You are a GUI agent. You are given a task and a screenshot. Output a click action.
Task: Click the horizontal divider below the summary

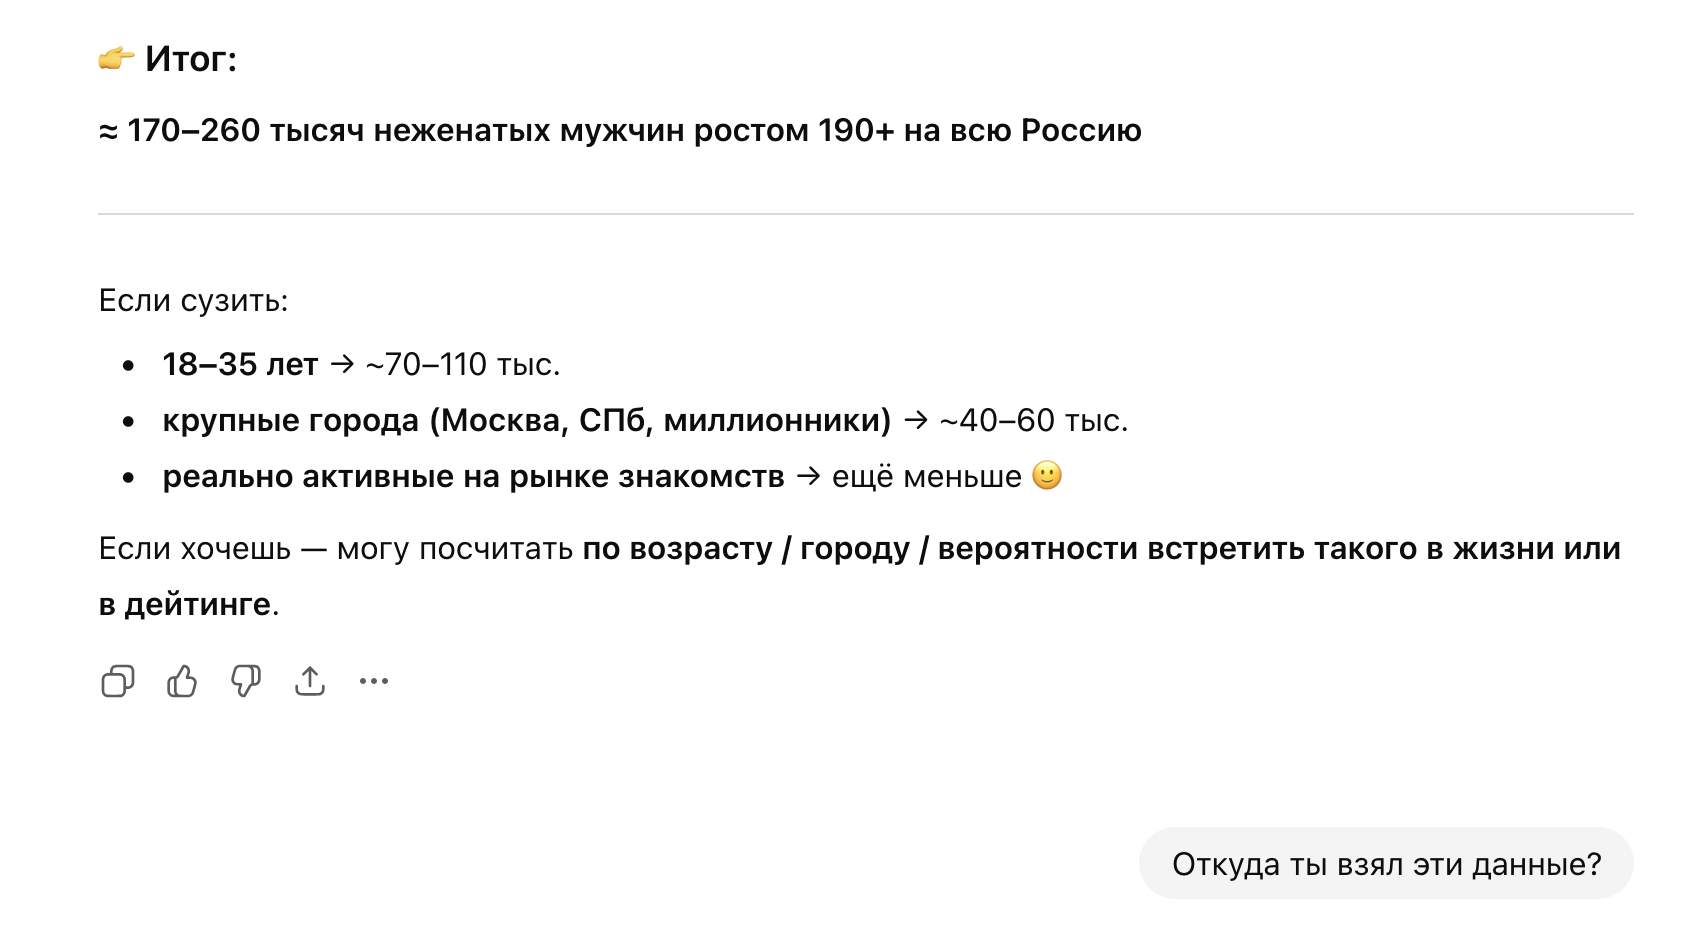[865, 214]
